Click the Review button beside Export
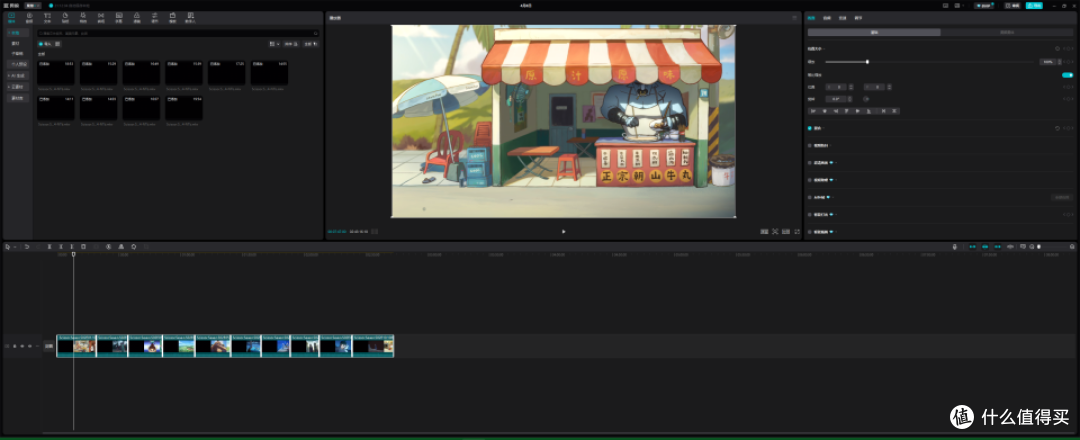 tap(1012, 6)
